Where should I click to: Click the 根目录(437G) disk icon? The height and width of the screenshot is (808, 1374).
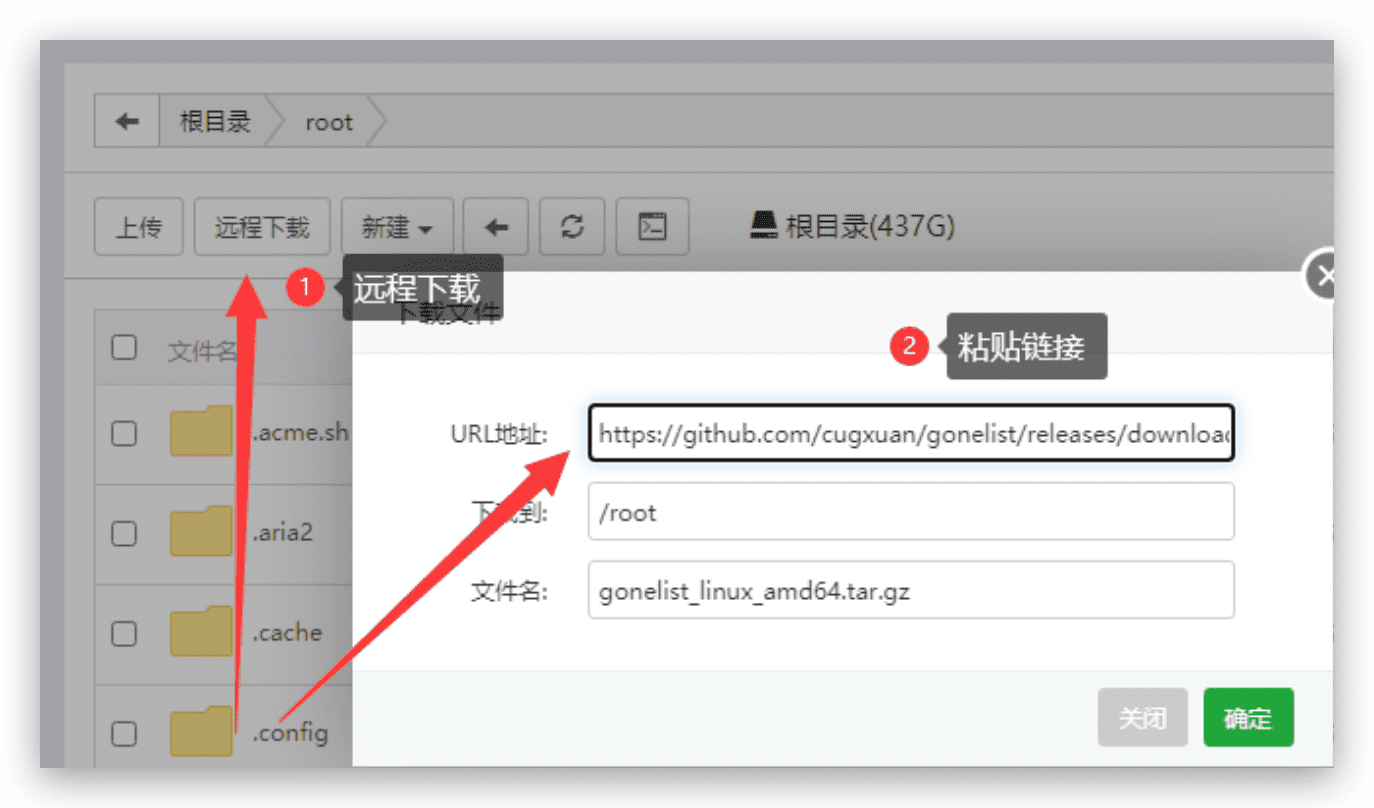click(x=764, y=226)
